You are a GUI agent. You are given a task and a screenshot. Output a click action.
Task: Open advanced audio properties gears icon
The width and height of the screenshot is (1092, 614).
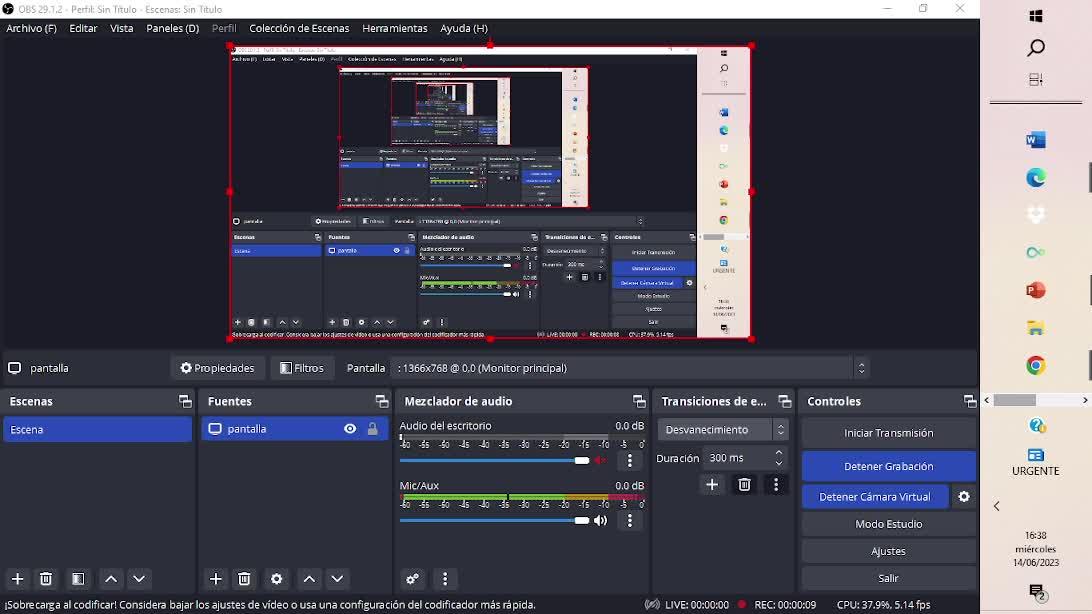pos(412,579)
